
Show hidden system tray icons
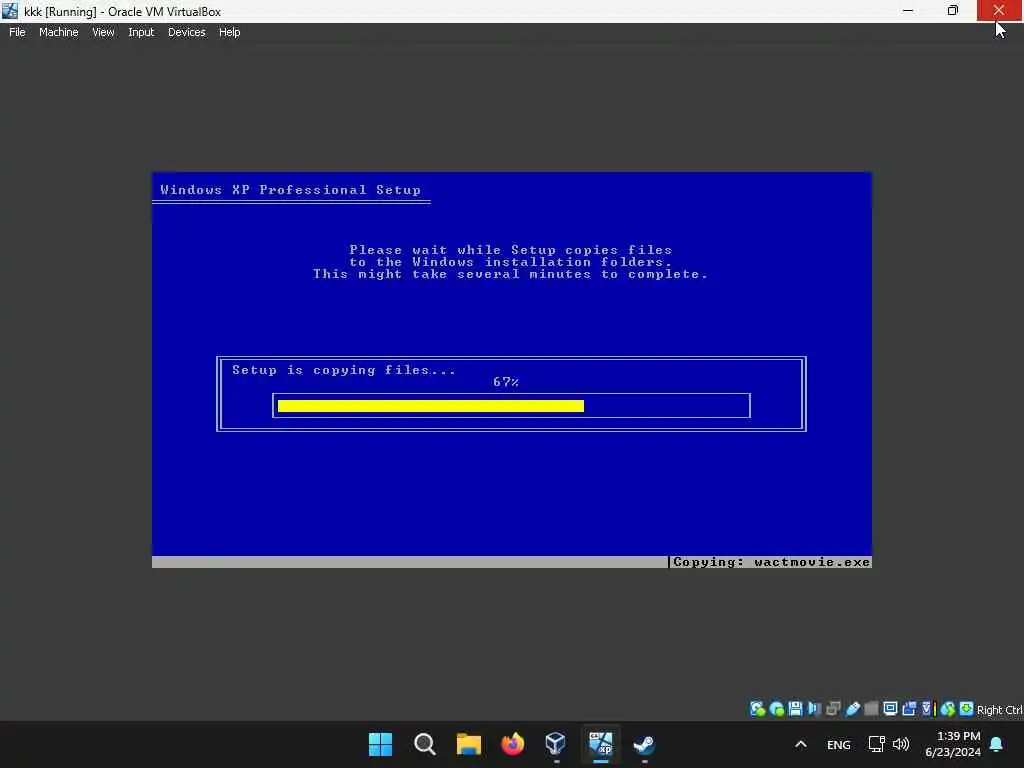tap(801, 744)
